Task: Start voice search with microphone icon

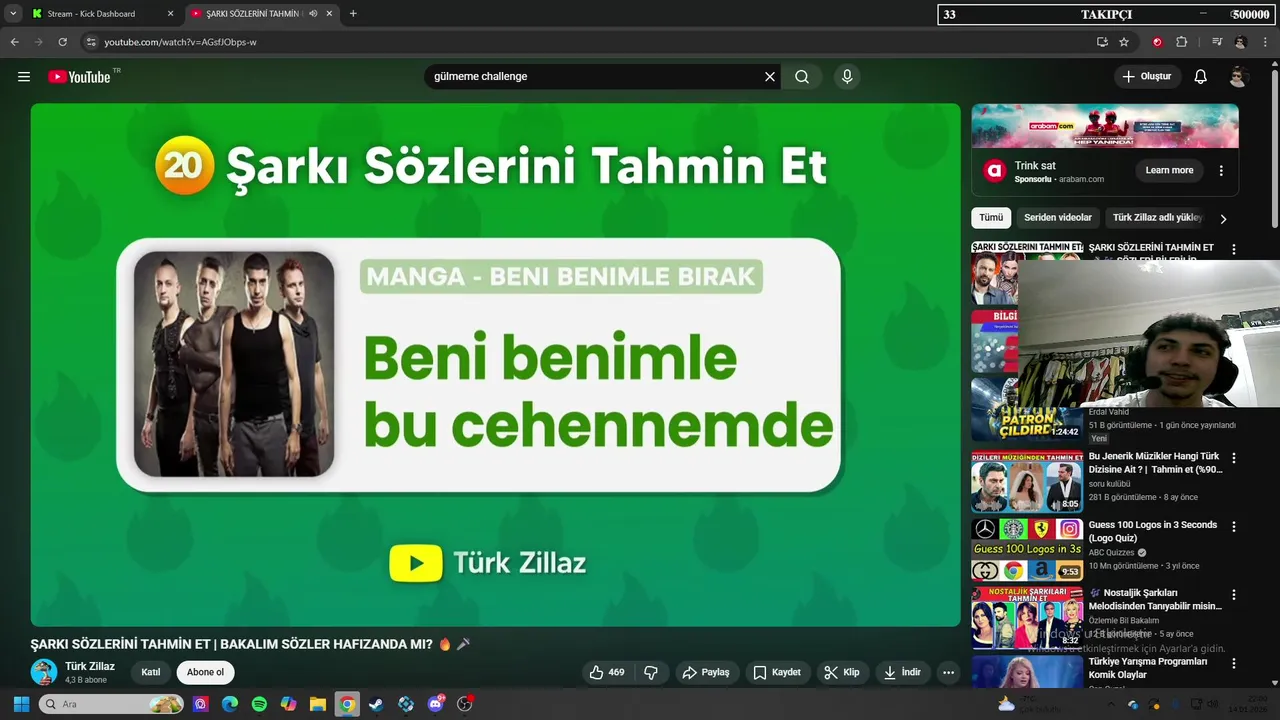Action: point(847,77)
